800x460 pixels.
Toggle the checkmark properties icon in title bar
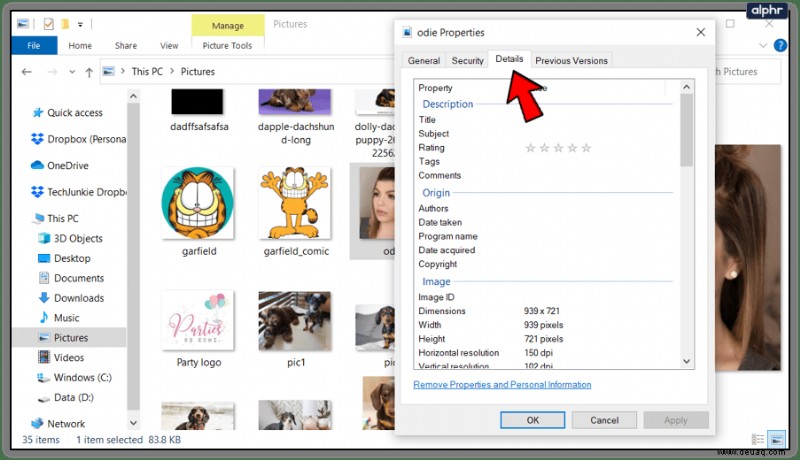coord(48,24)
